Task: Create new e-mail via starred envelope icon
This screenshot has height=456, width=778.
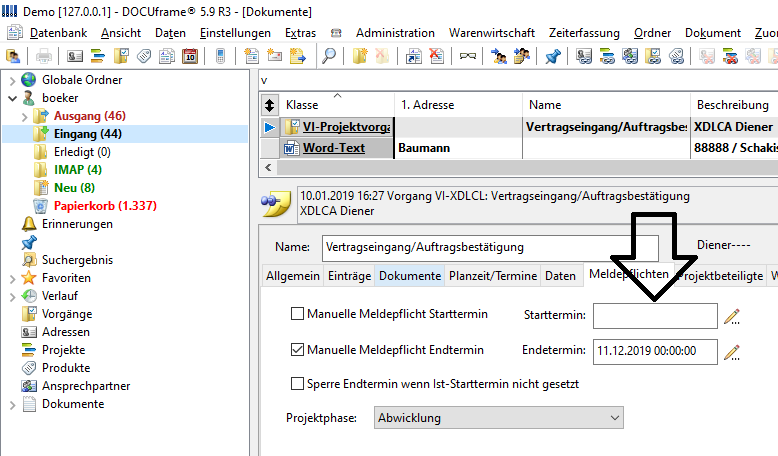Action: [274, 56]
